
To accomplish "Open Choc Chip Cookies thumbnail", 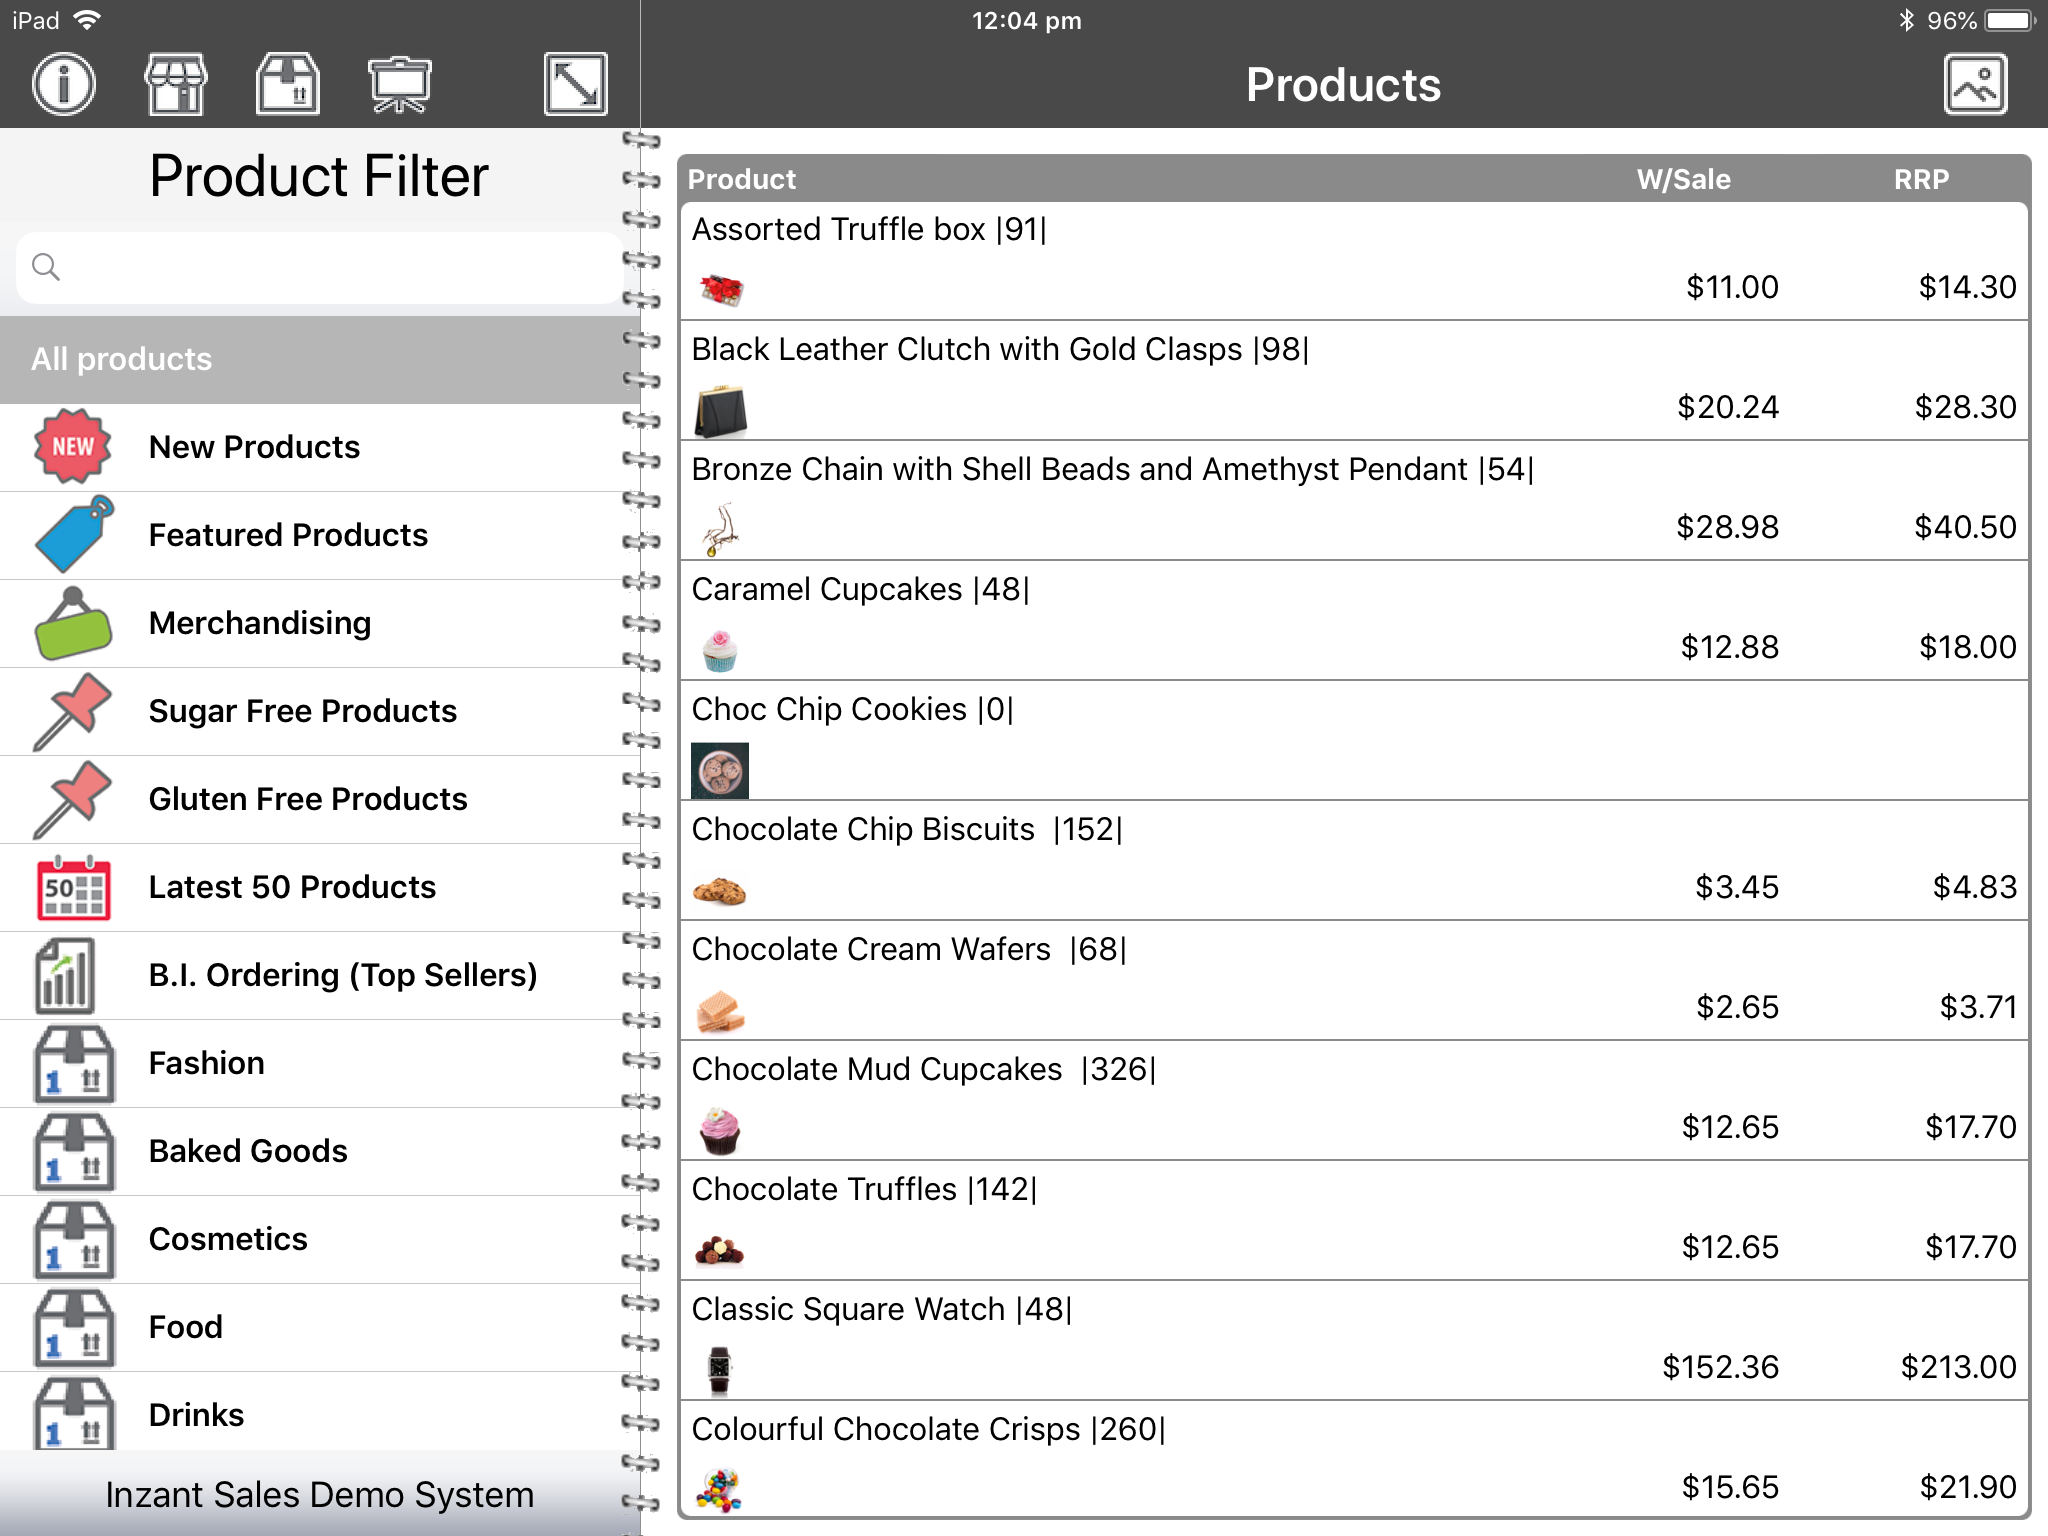I will click(x=720, y=770).
